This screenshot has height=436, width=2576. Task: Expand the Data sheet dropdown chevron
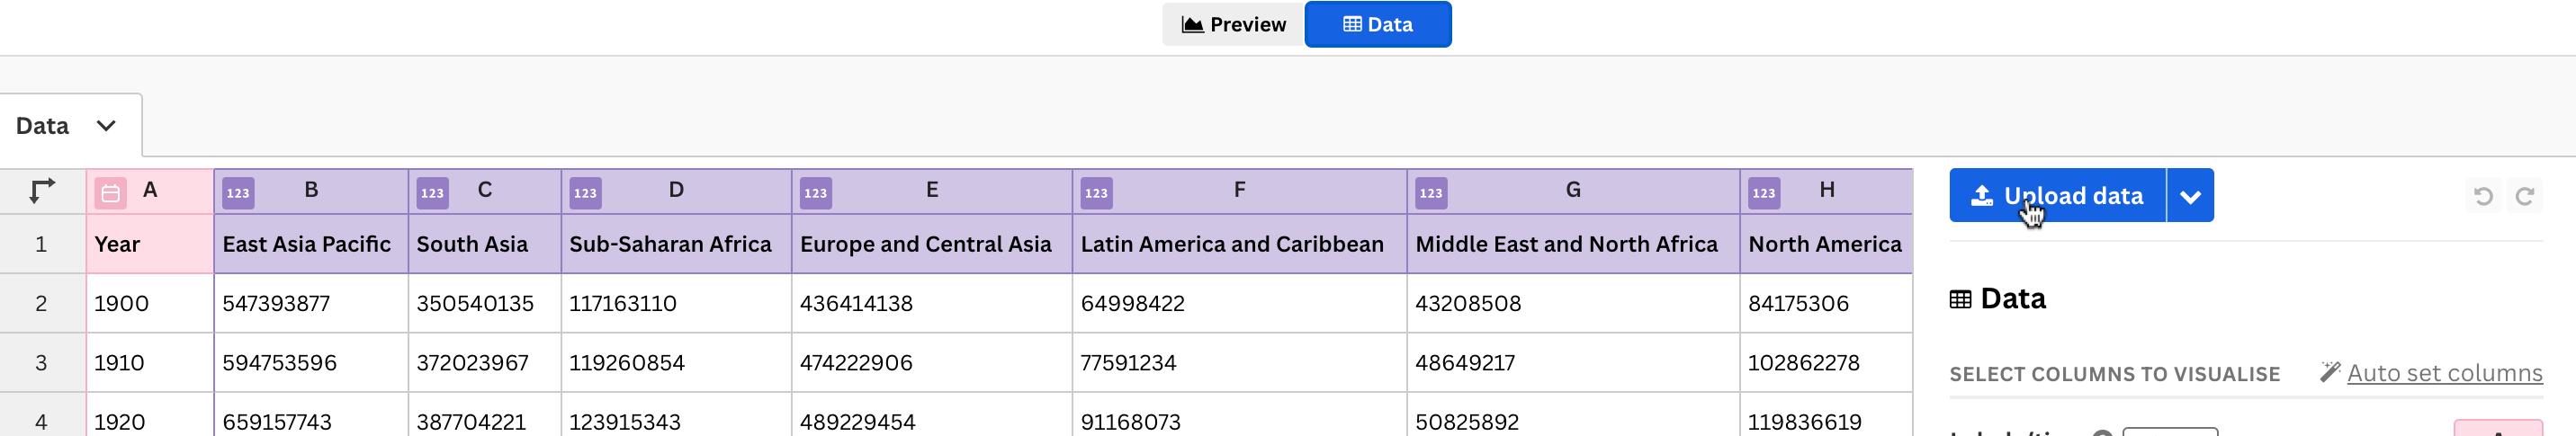click(106, 126)
